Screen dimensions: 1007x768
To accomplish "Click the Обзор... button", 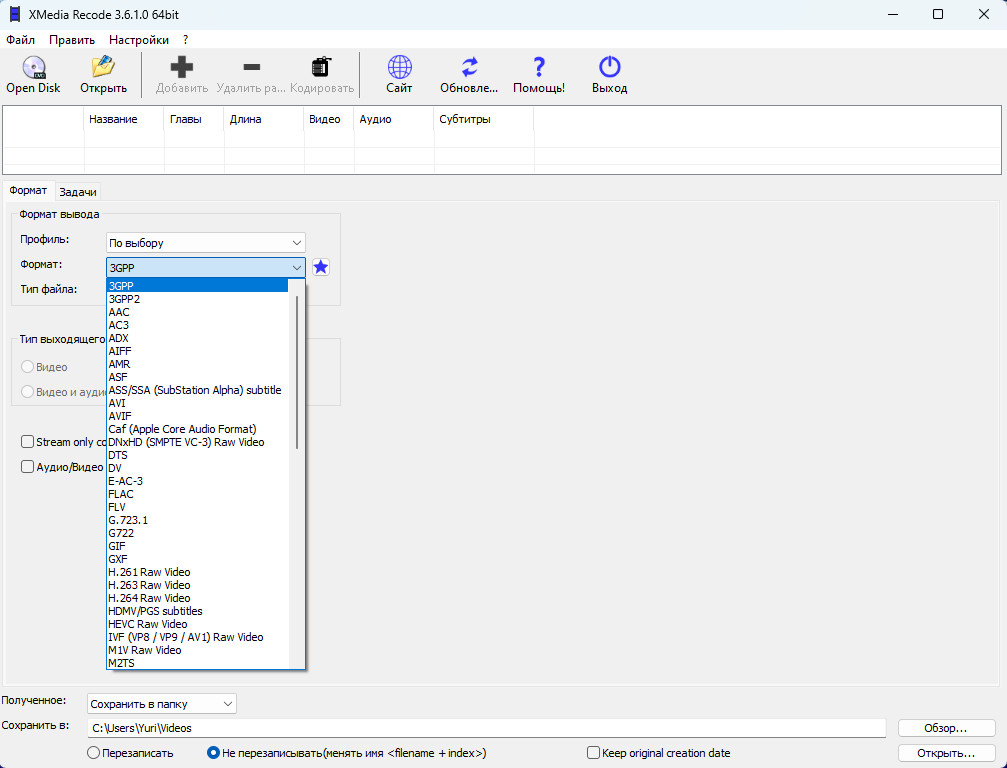I will 946,728.
